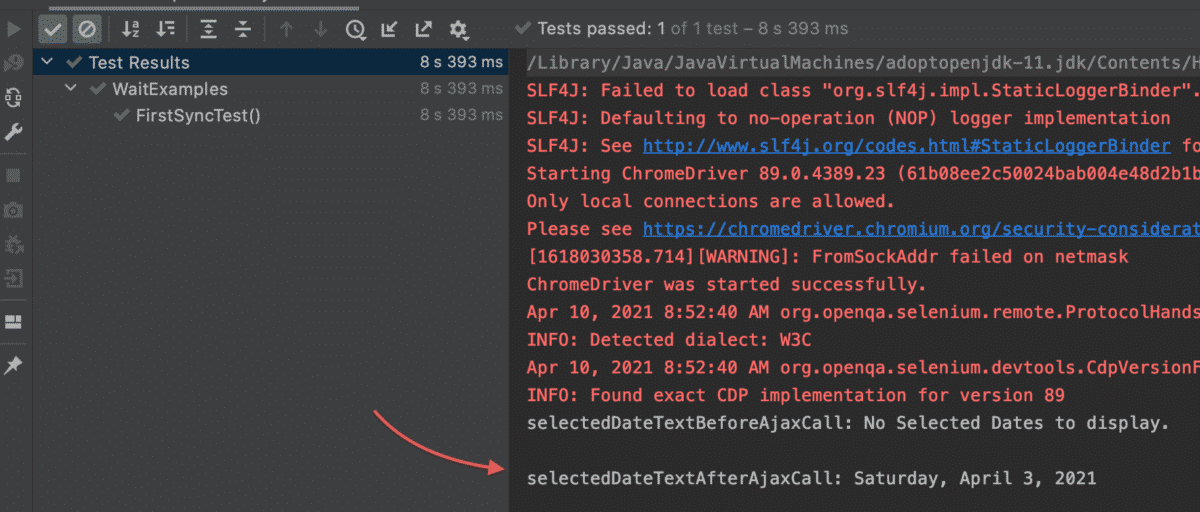Click the layout icon in left sidebar
The width and height of the screenshot is (1200, 512).
point(14,322)
